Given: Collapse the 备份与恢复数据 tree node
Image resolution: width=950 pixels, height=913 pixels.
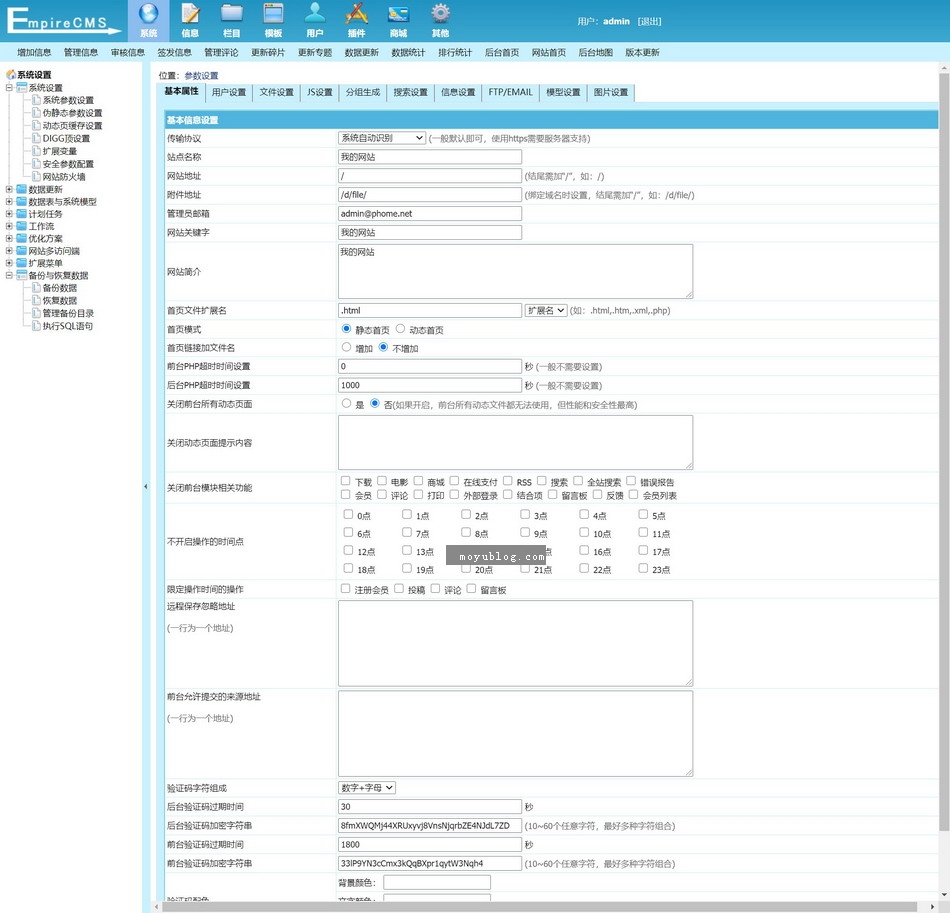Looking at the screenshot, I should (9, 275).
